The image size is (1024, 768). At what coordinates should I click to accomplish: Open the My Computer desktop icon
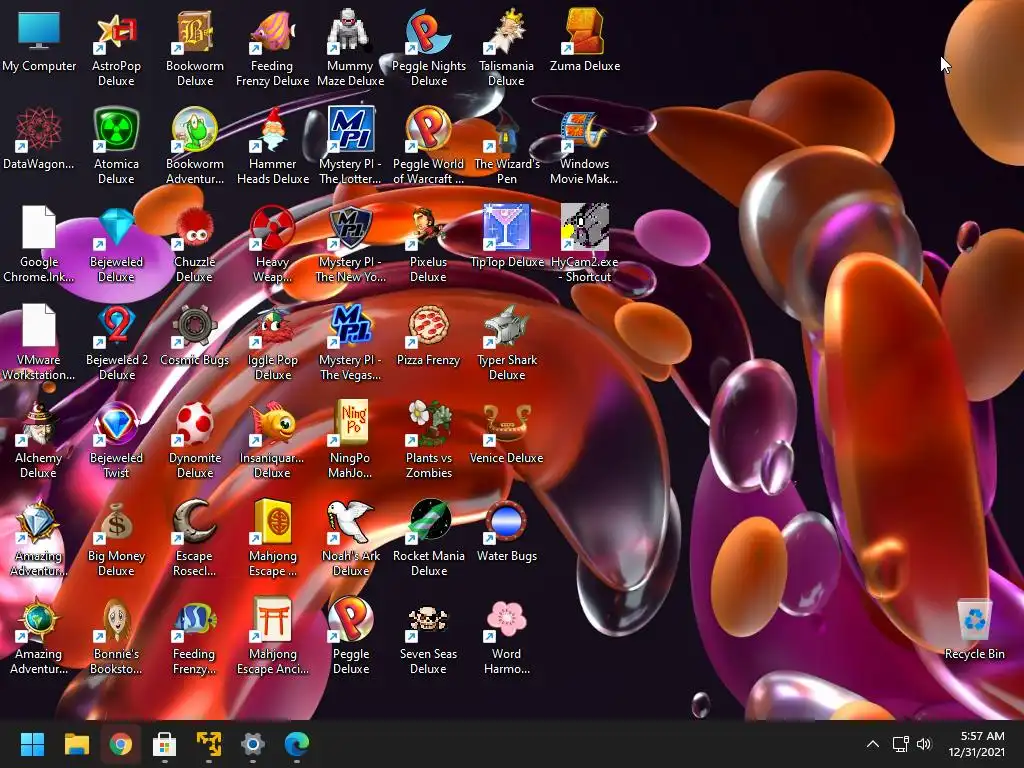39,31
